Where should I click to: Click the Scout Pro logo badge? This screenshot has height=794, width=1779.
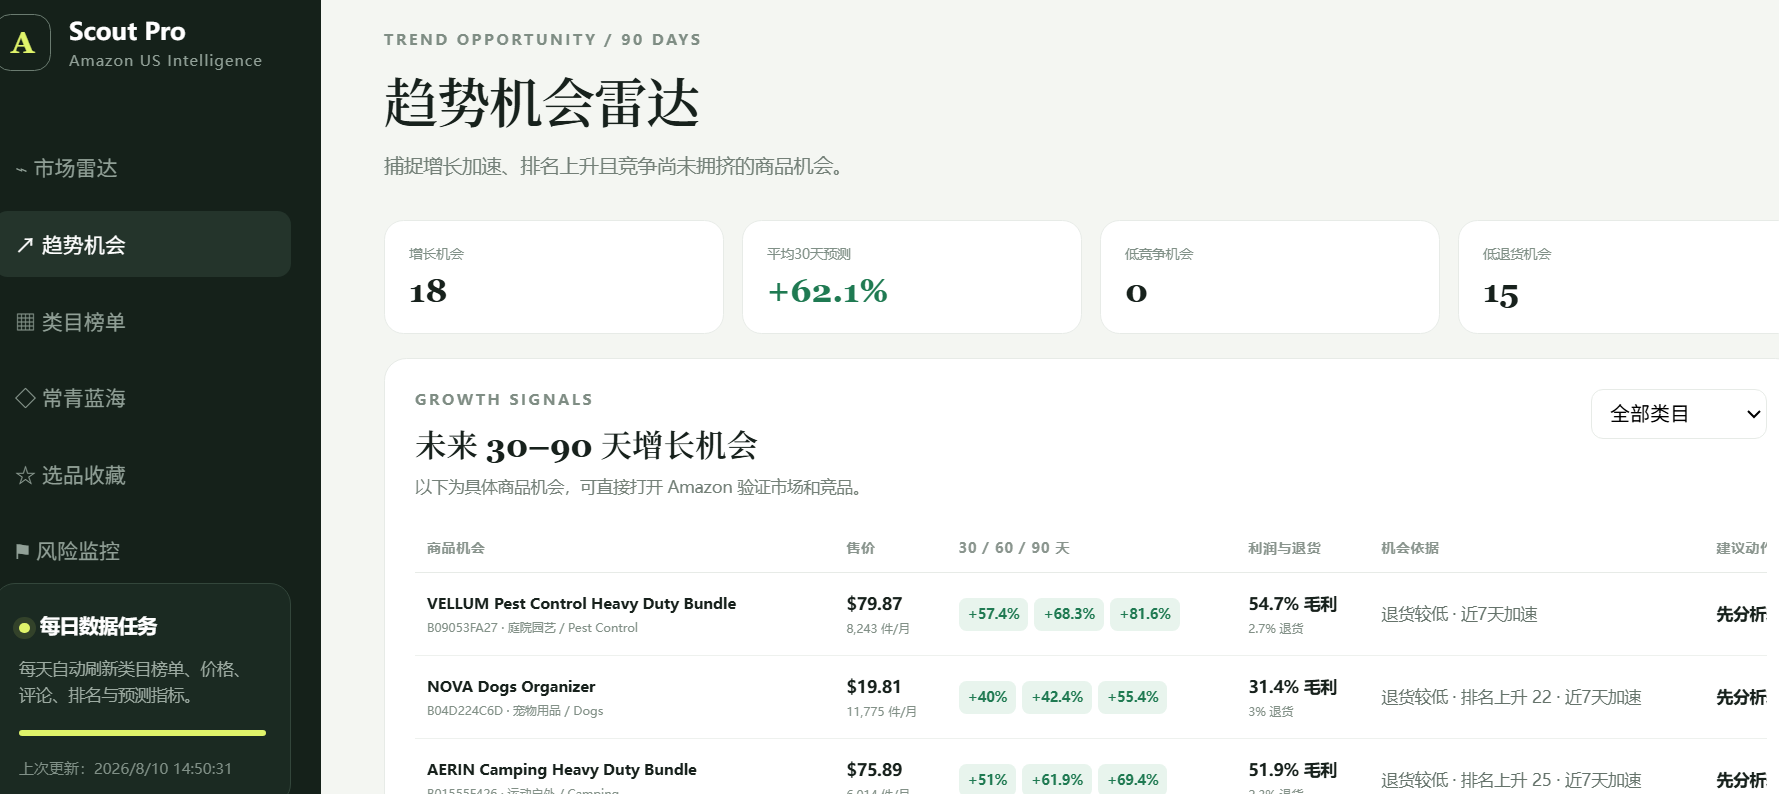[x=24, y=42]
